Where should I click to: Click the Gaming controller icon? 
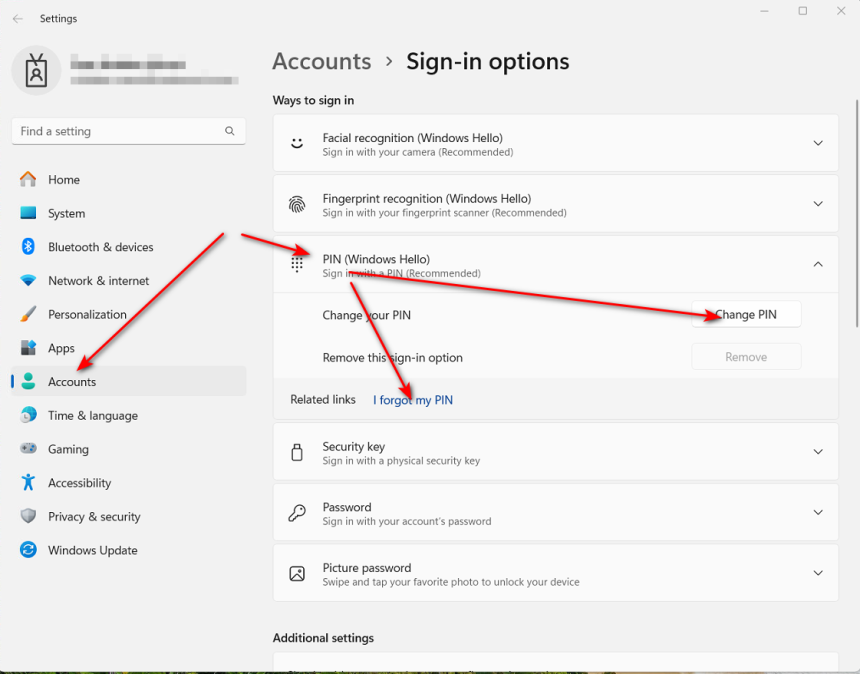[x=28, y=449]
